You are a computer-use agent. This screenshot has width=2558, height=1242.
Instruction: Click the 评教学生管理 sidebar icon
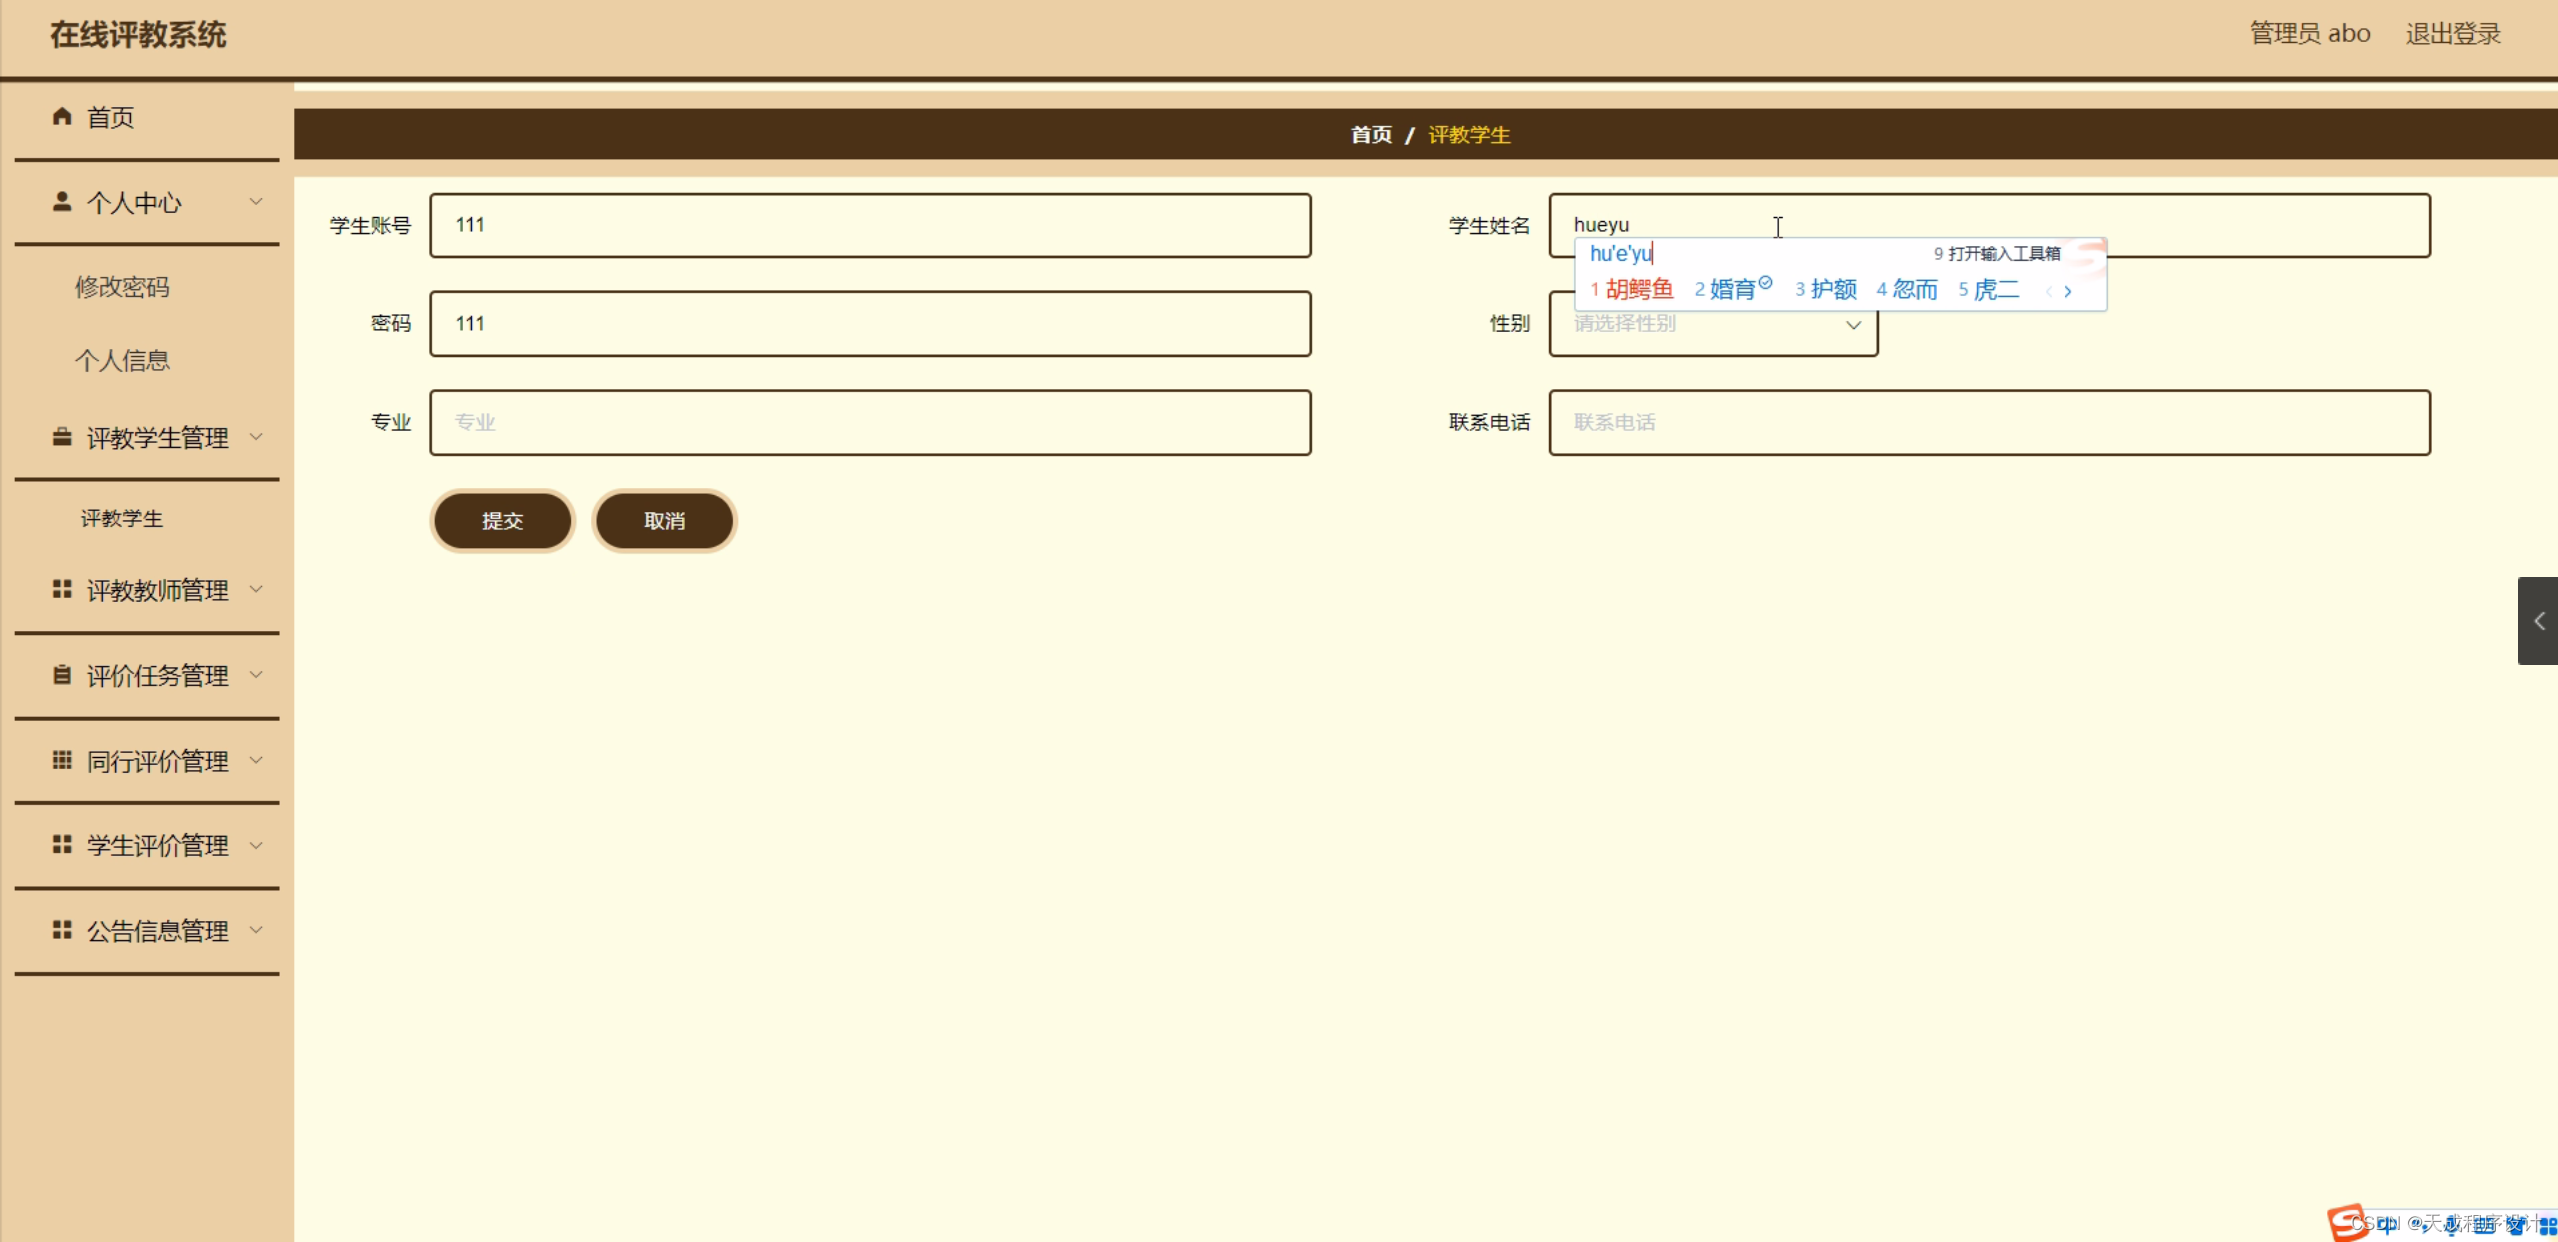tap(61, 437)
